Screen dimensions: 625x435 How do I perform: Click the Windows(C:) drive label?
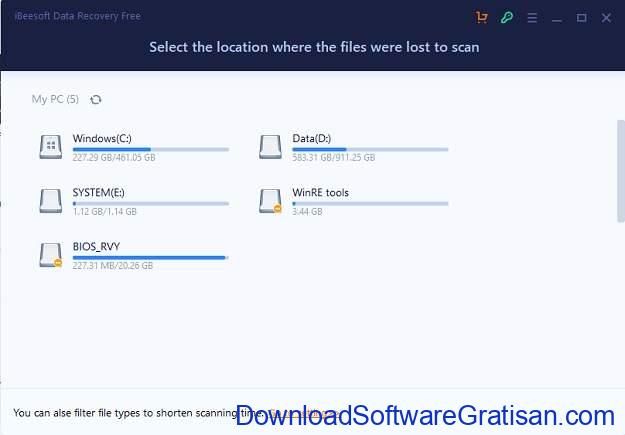point(102,138)
